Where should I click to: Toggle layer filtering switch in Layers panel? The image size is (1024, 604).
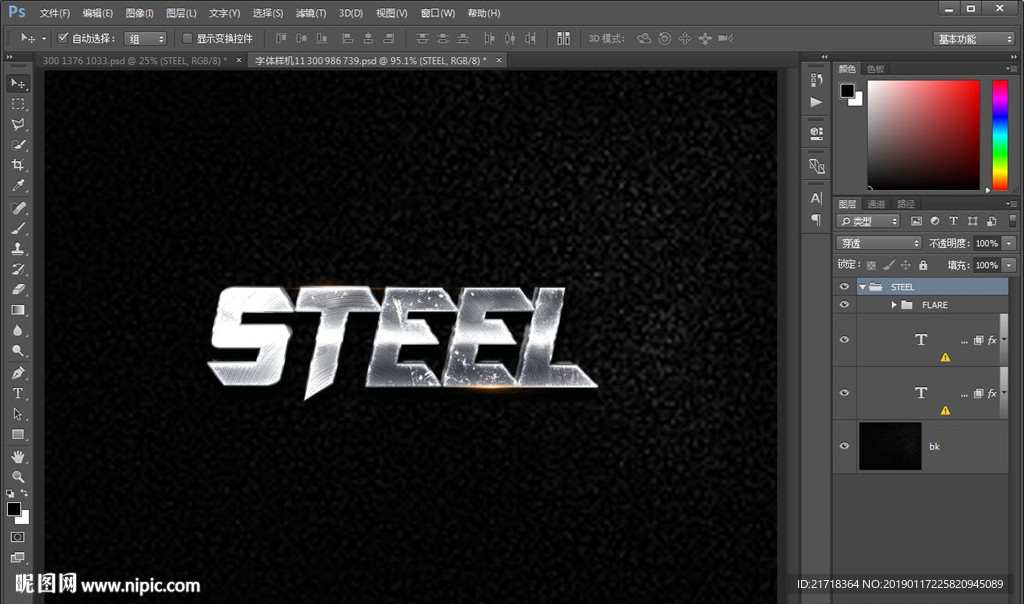(x=1012, y=221)
